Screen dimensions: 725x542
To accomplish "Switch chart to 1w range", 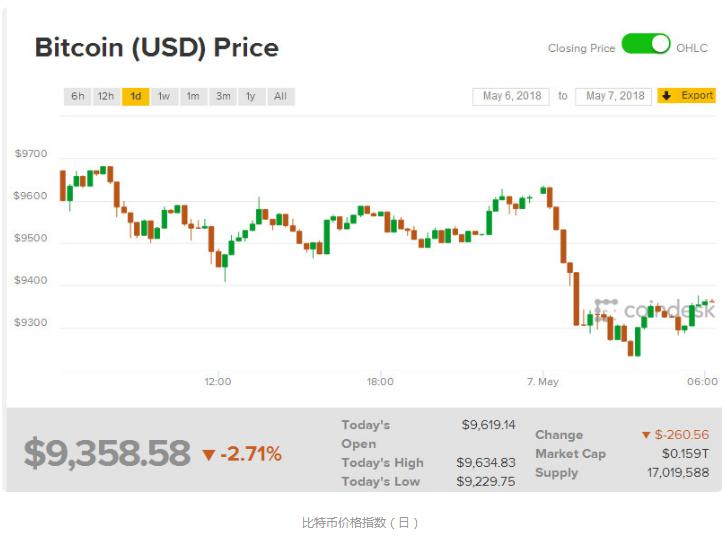I will pos(163,97).
